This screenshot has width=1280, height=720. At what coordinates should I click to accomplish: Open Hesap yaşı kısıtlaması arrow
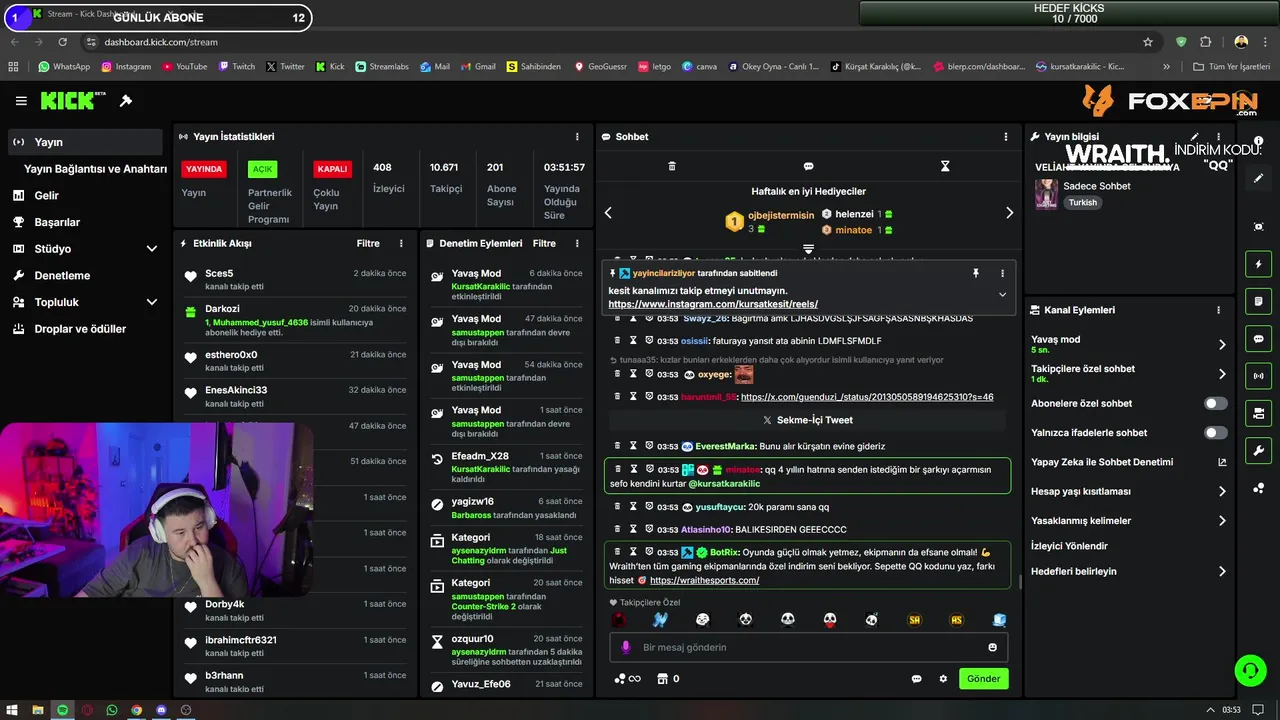[x=1222, y=492]
